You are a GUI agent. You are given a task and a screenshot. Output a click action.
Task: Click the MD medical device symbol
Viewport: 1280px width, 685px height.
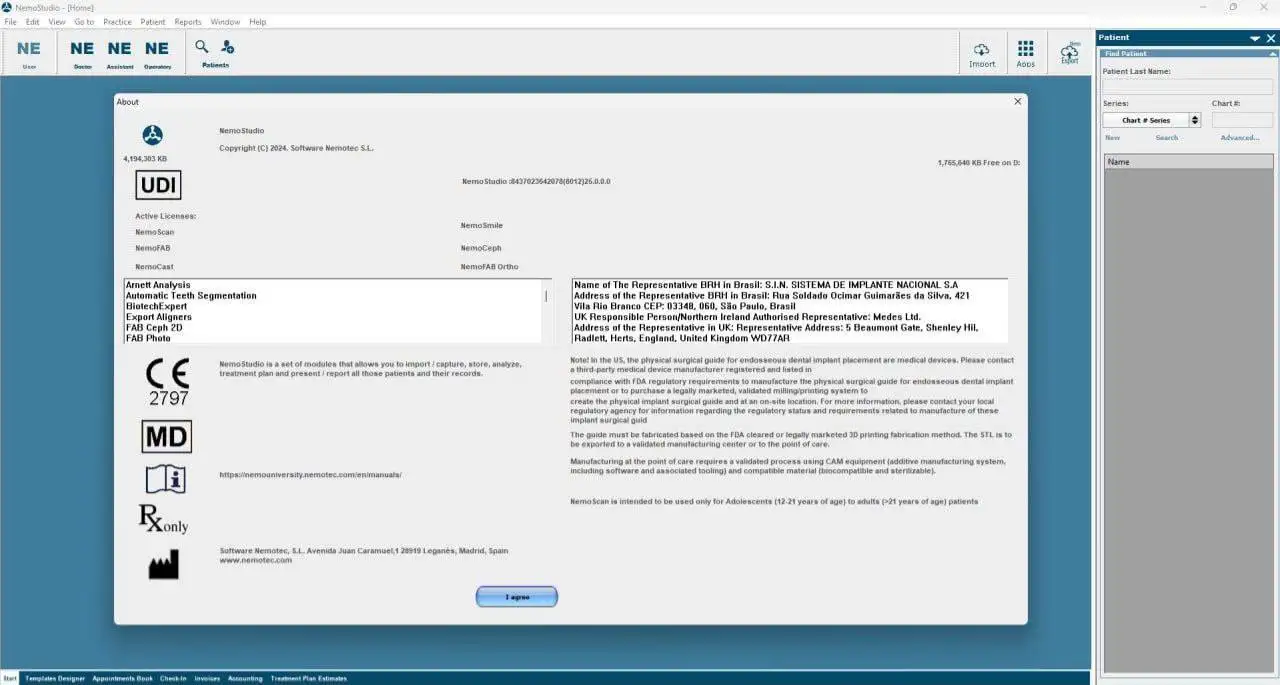[x=167, y=437]
